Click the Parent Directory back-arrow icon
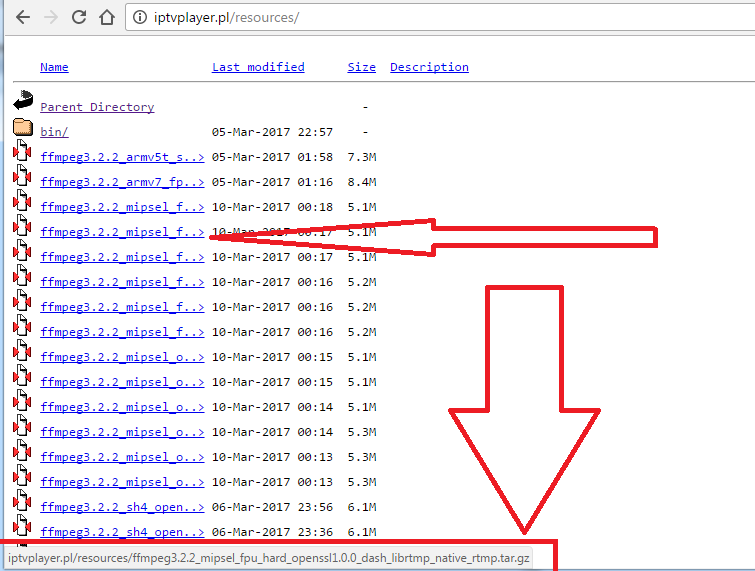The width and height of the screenshot is (755, 571). pyautogui.click(x=23, y=102)
